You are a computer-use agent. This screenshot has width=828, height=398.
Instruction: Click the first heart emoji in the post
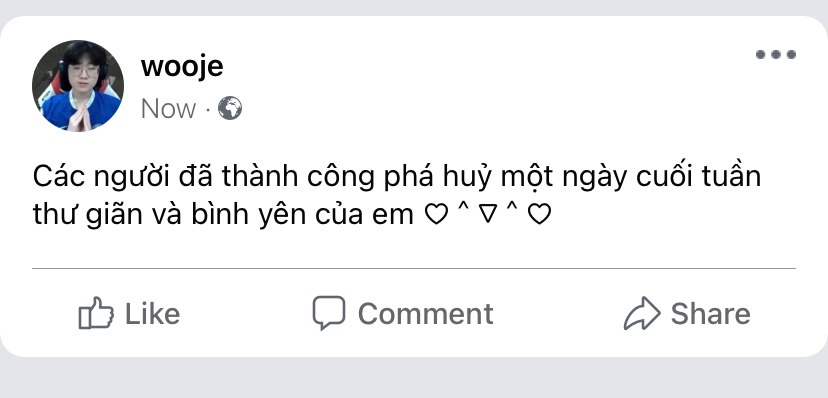[436, 215]
